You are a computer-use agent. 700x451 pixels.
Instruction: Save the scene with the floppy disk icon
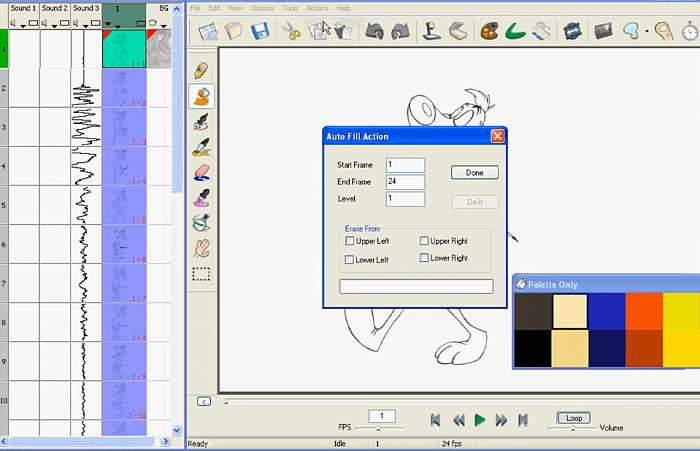(260, 31)
